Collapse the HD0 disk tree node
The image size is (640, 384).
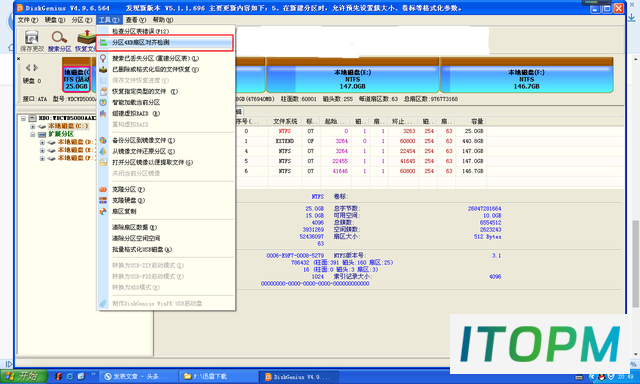coord(23,118)
